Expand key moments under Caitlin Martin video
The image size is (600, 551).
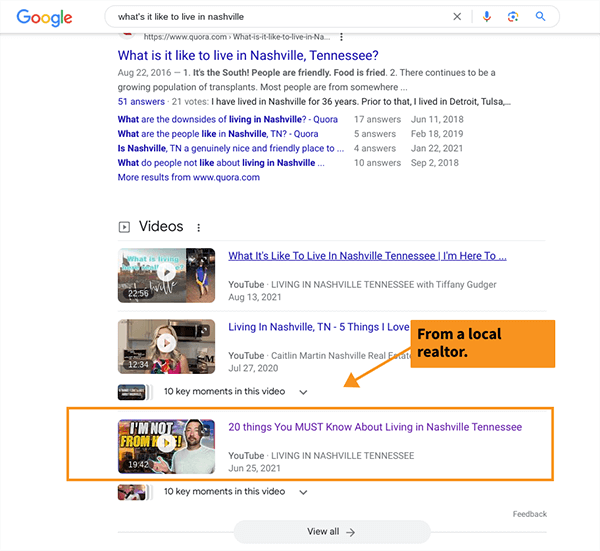pyautogui.click(x=303, y=392)
